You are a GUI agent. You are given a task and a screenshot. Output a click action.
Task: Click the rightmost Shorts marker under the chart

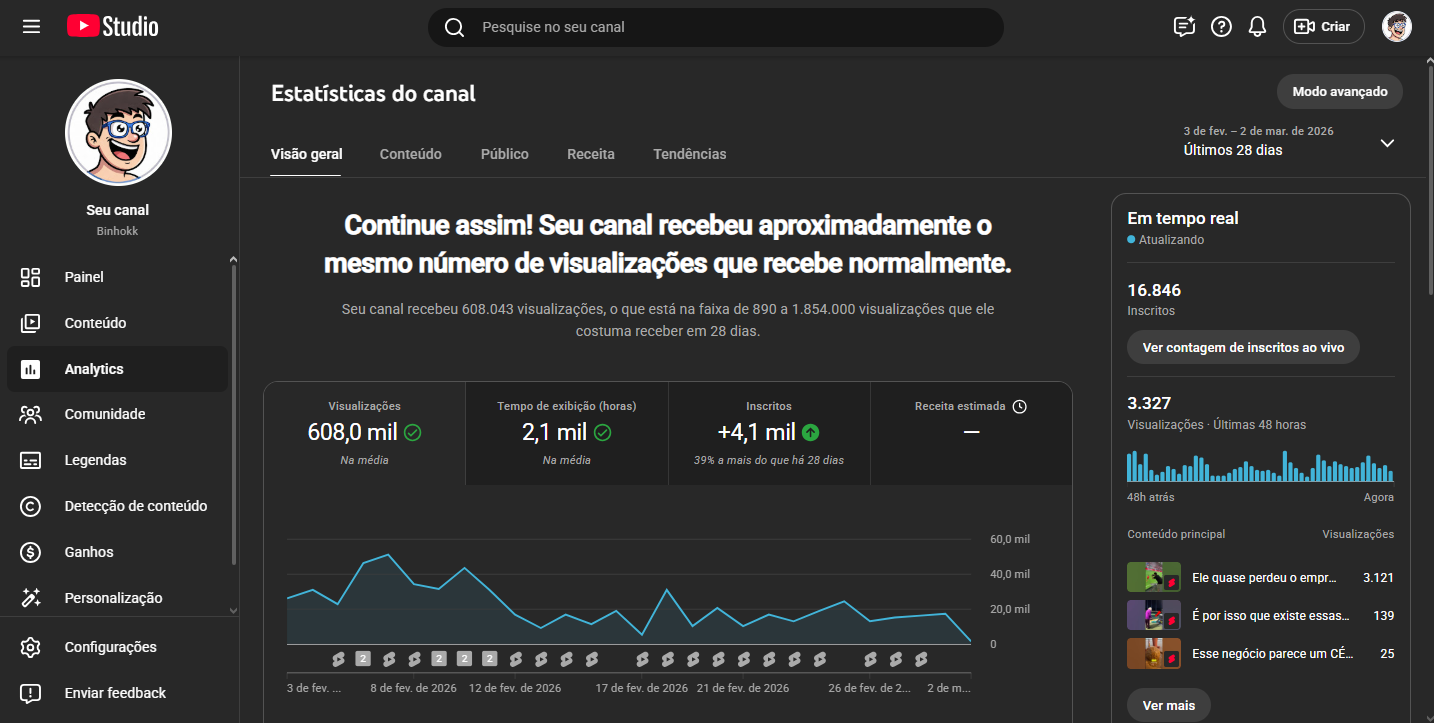pyautogui.click(x=921, y=659)
